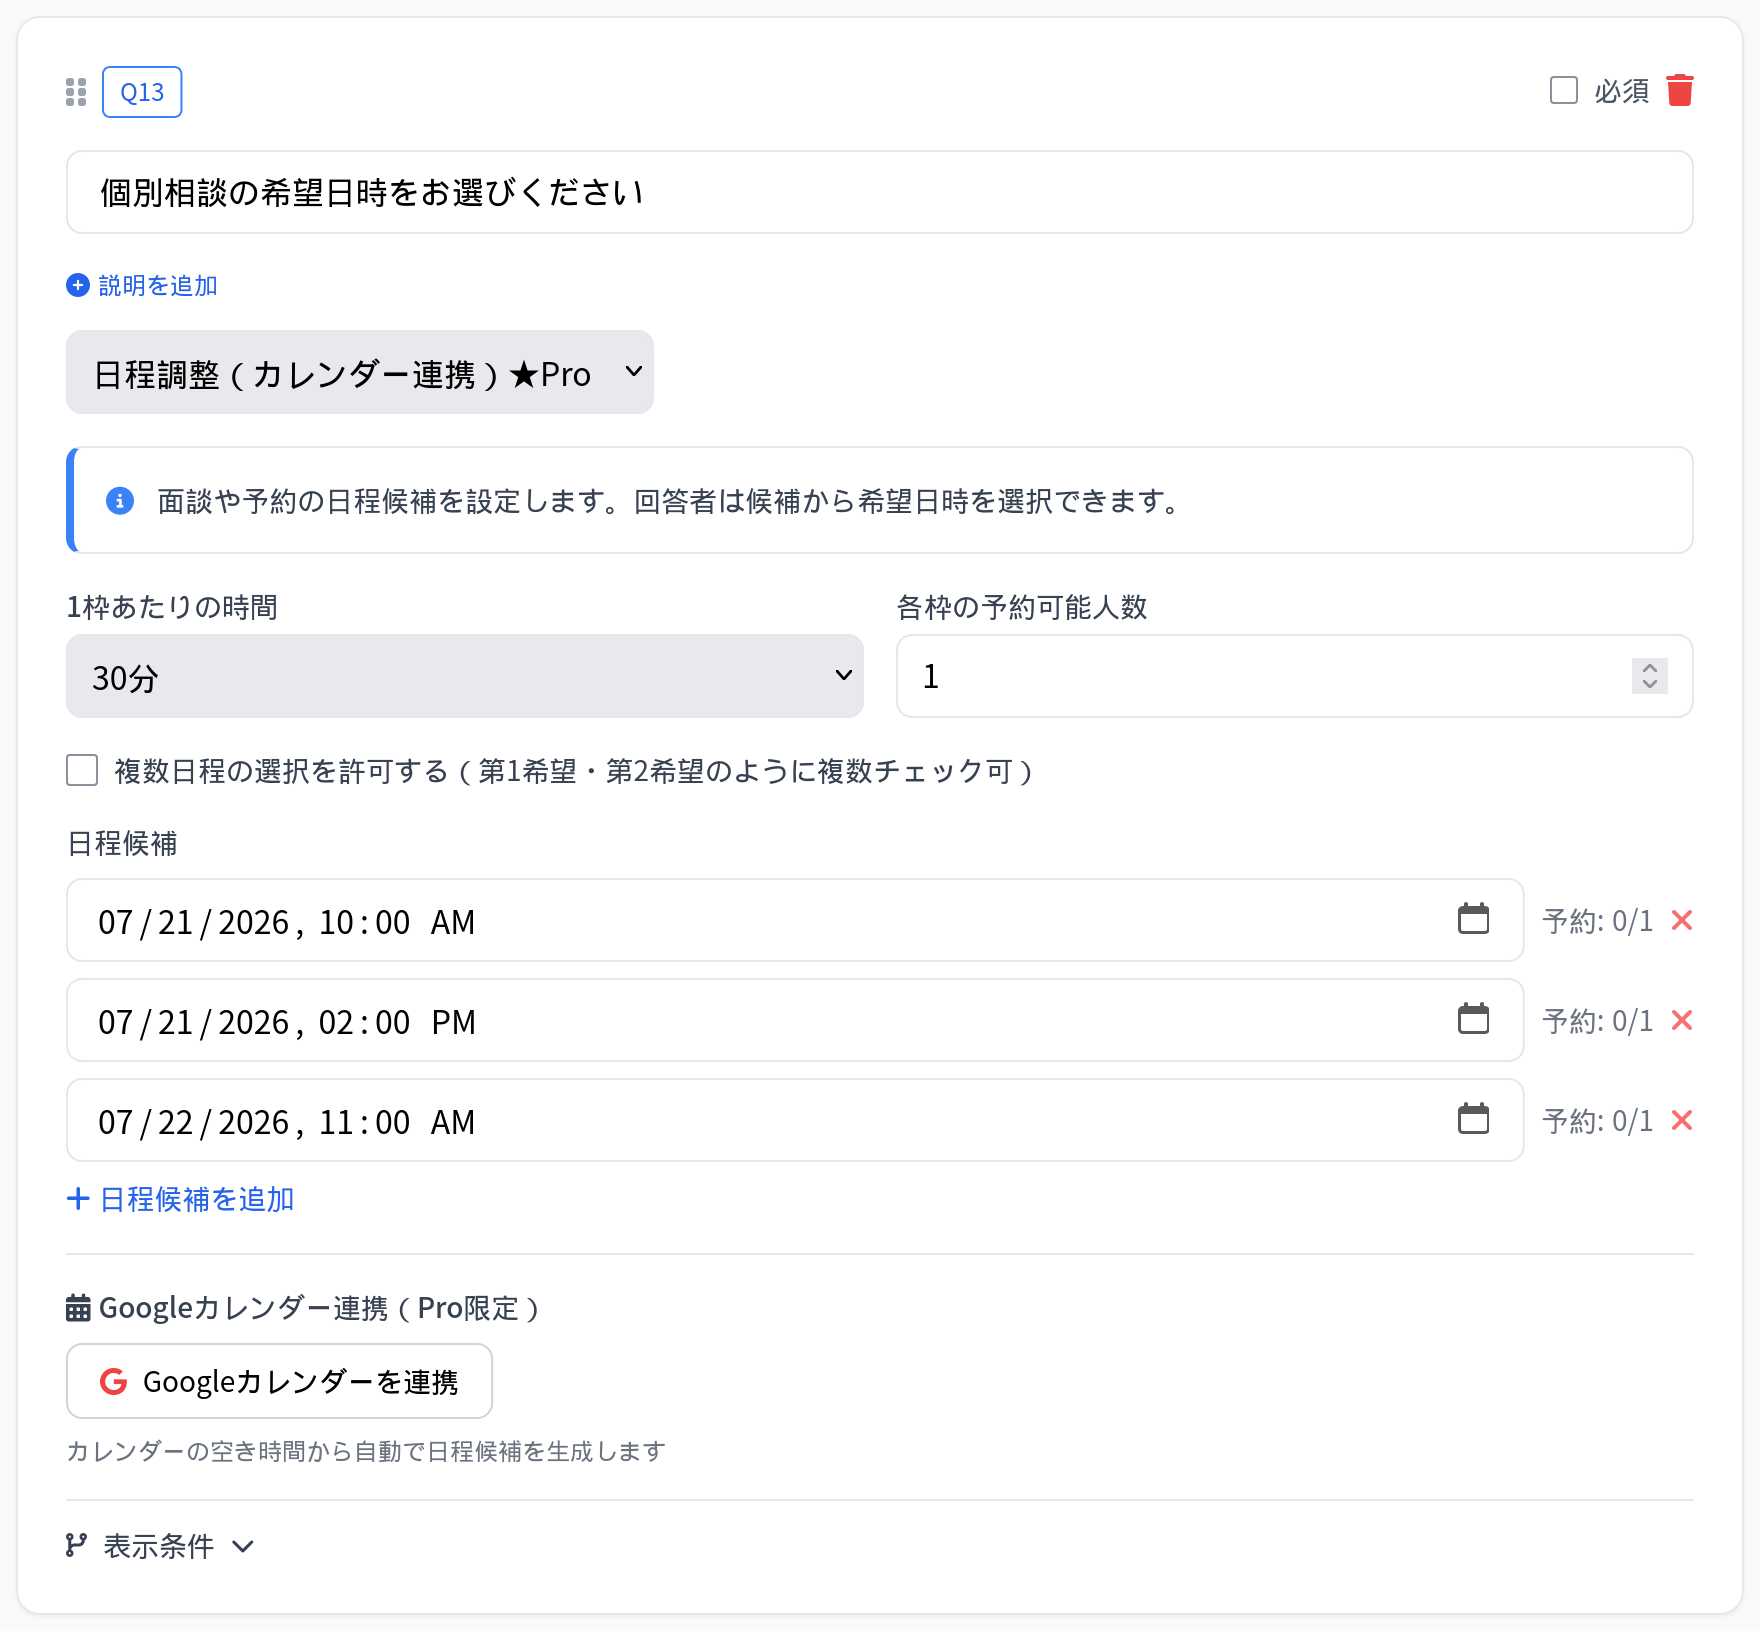Click 予約: 0/1 text on first slot

point(1598,921)
